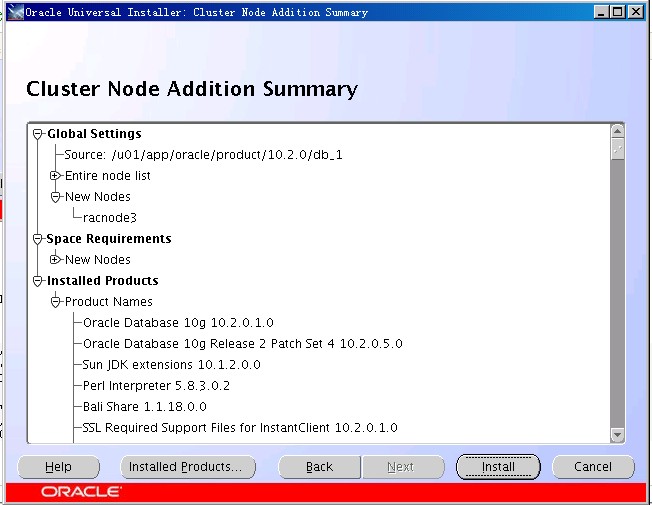Select the Entire node list label
This screenshot has height=505, width=652.
pyautogui.click(x=108, y=176)
